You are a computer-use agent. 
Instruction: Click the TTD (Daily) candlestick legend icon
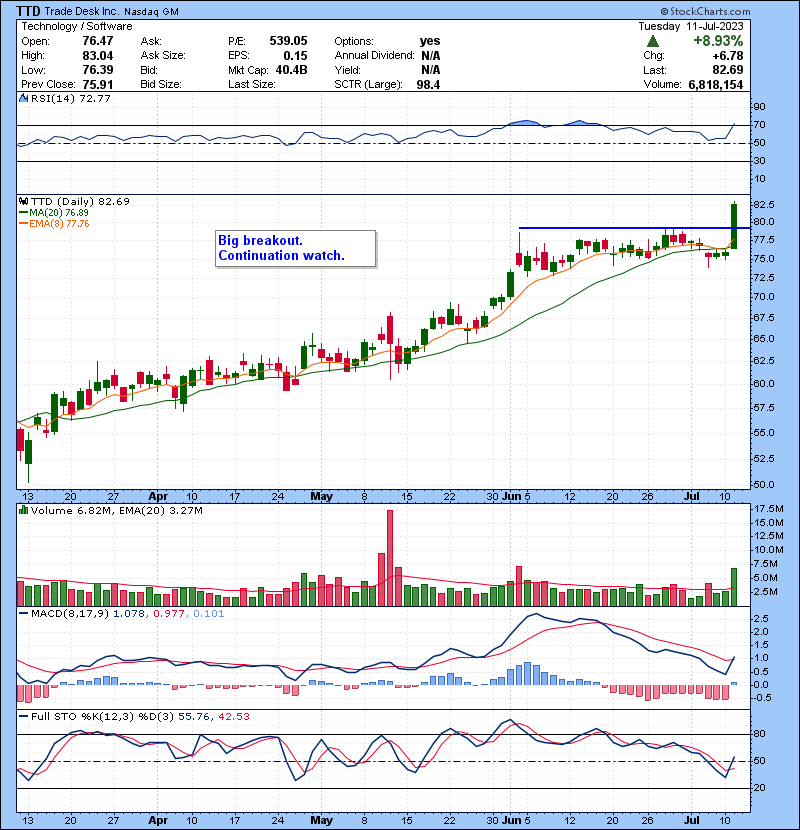tap(22, 201)
